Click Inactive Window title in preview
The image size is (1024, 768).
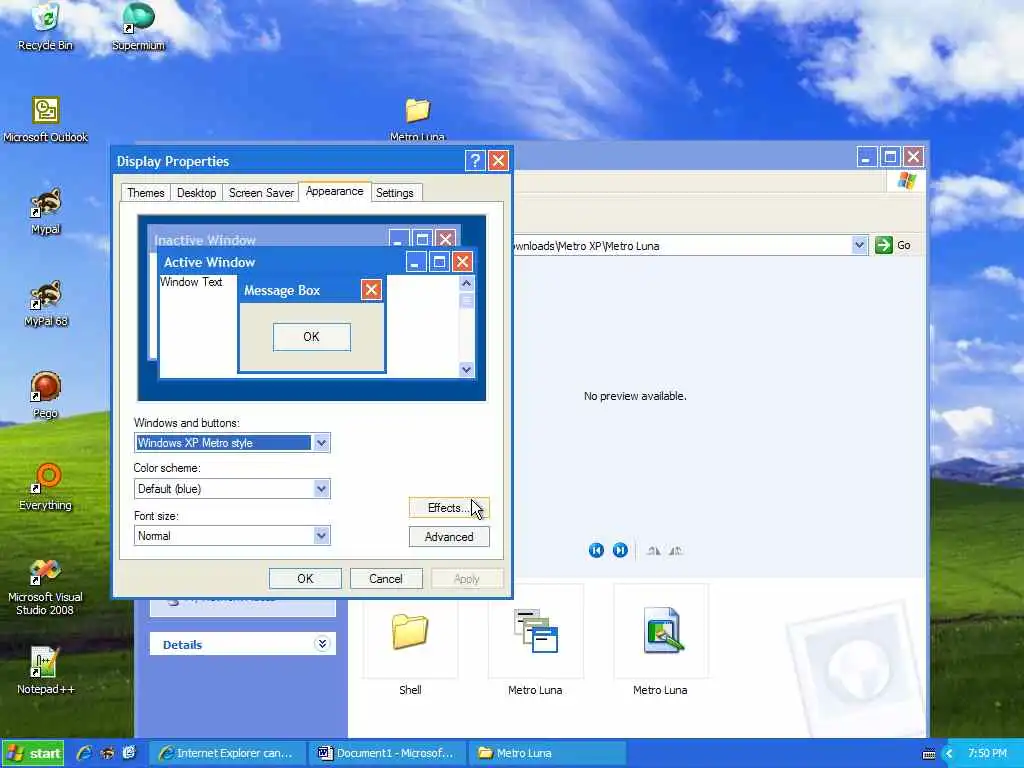click(205, 240)
